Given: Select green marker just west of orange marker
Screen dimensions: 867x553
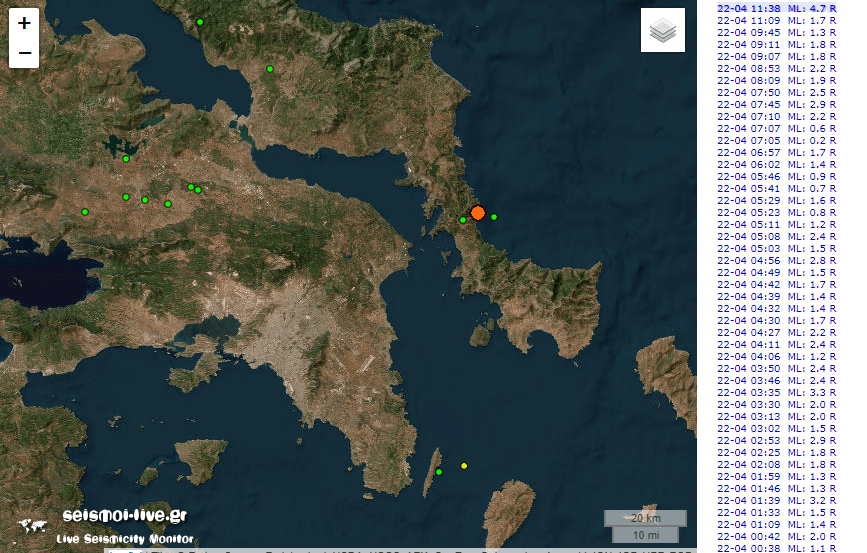Looking at the screenshot, I should click(x=463, y=220).
